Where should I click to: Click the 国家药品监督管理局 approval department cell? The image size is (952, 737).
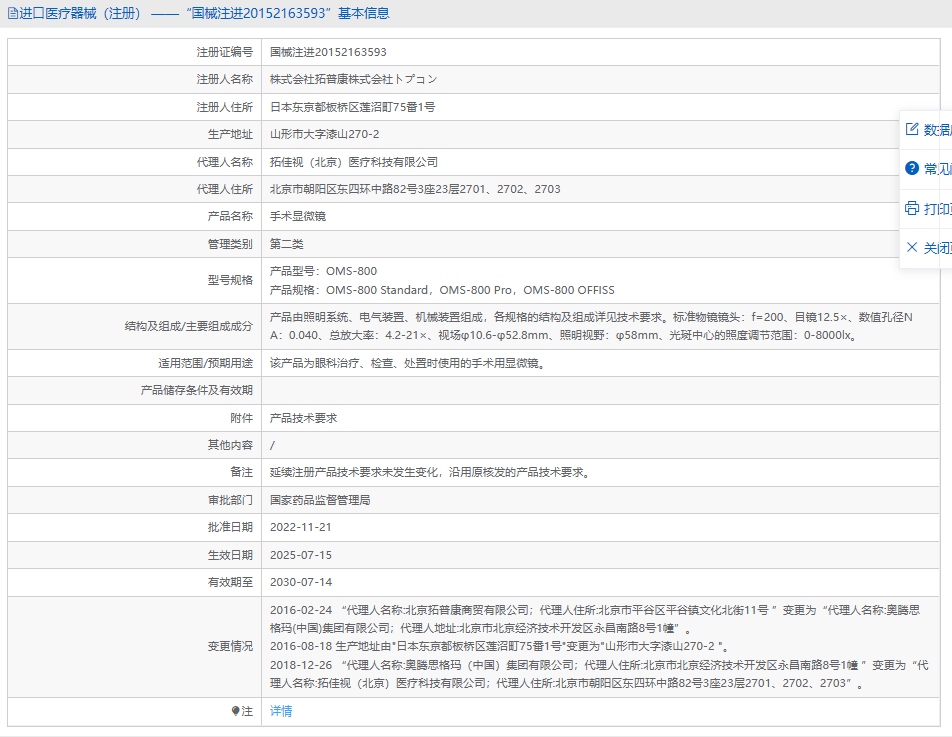[x=320, y=500]
